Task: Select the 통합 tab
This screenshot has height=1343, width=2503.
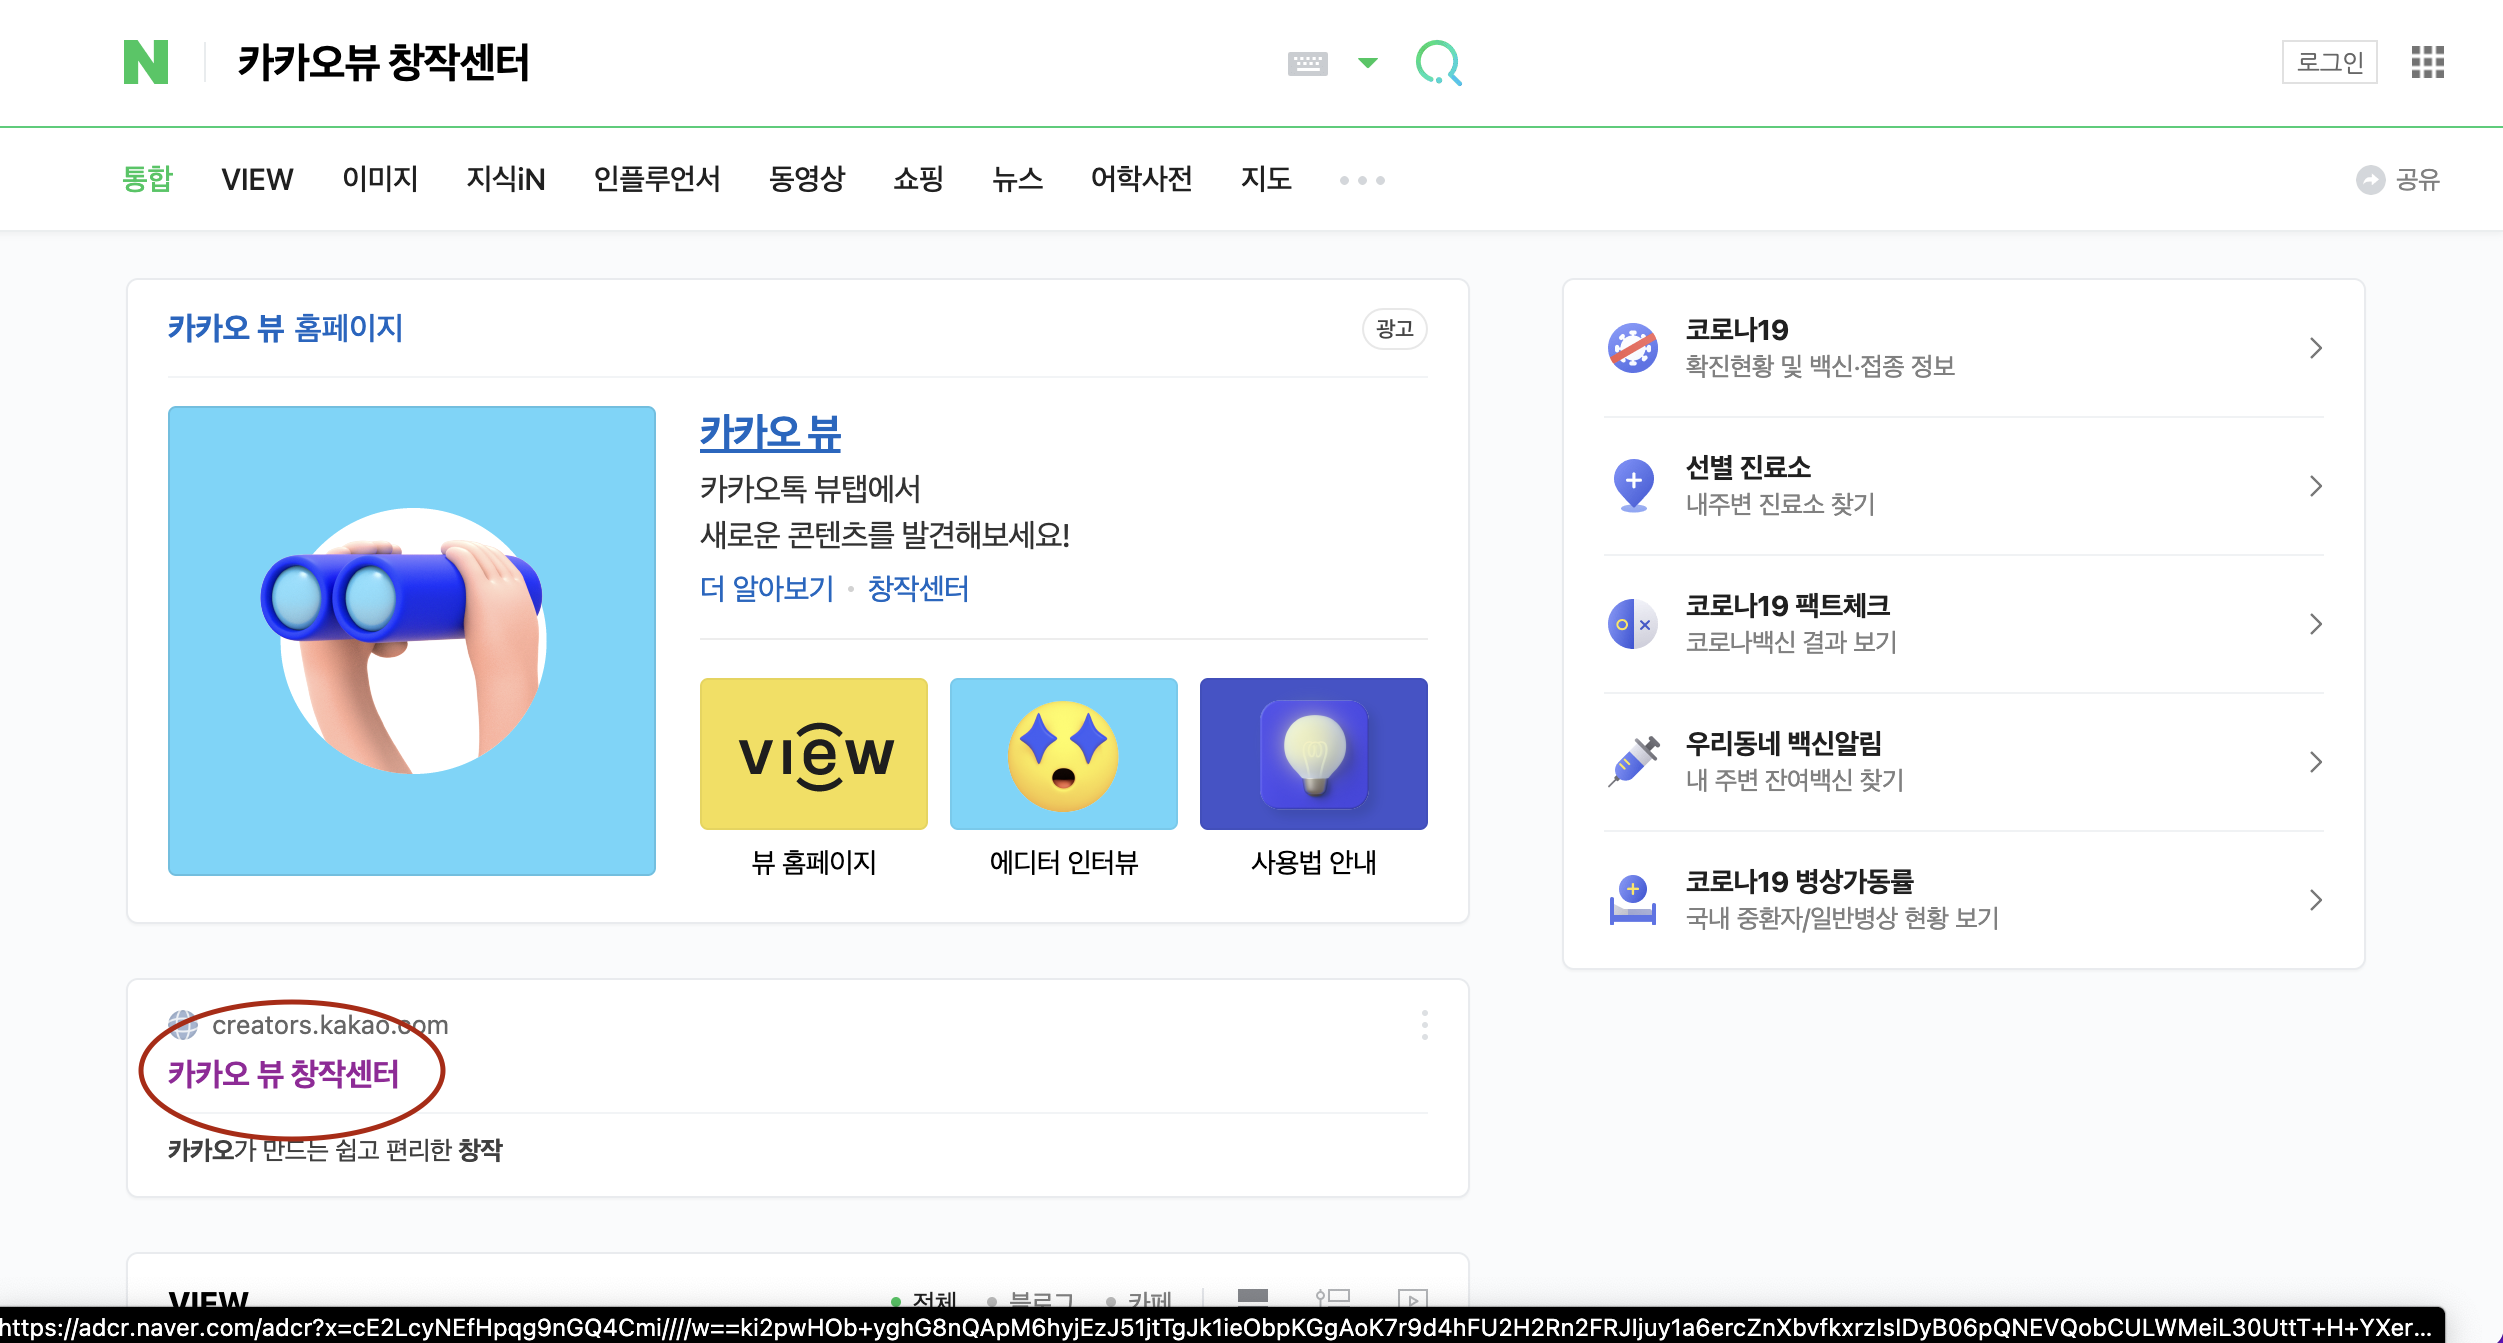Action: pyautogui.click(x=147, y=179)
